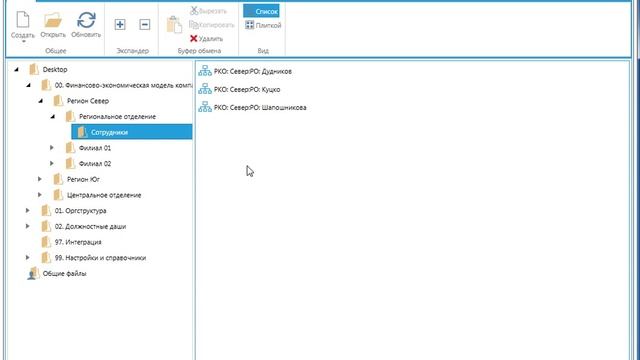The image size is (640, 360).
Task: Select the 02. Должностные даши folder icon
Action: point(46,226)
